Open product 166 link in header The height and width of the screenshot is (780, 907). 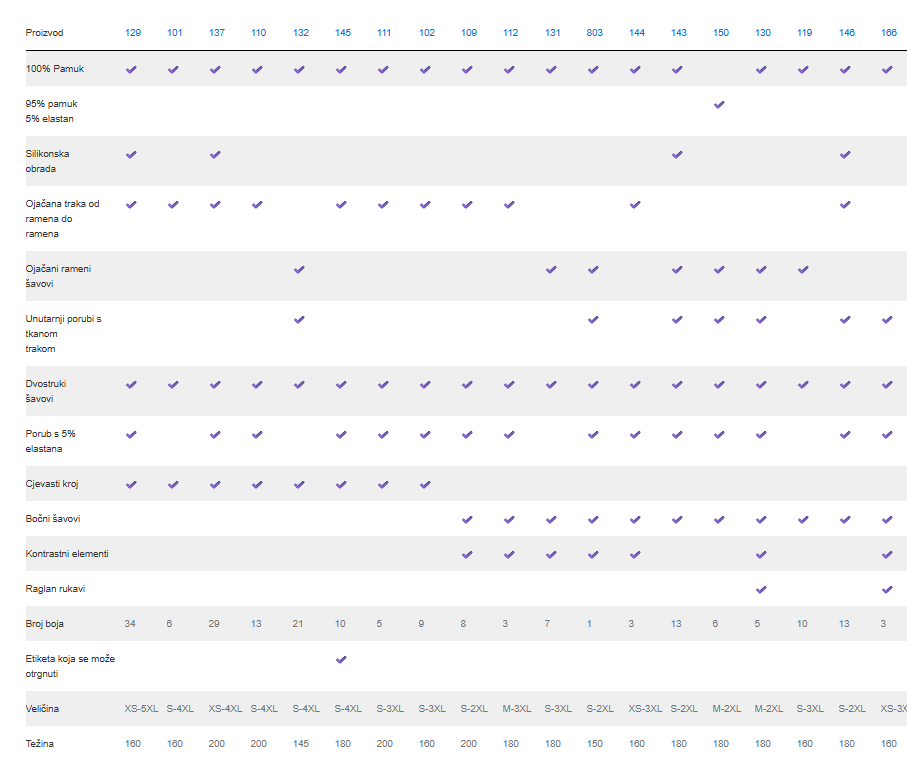(x=888, y=33)
